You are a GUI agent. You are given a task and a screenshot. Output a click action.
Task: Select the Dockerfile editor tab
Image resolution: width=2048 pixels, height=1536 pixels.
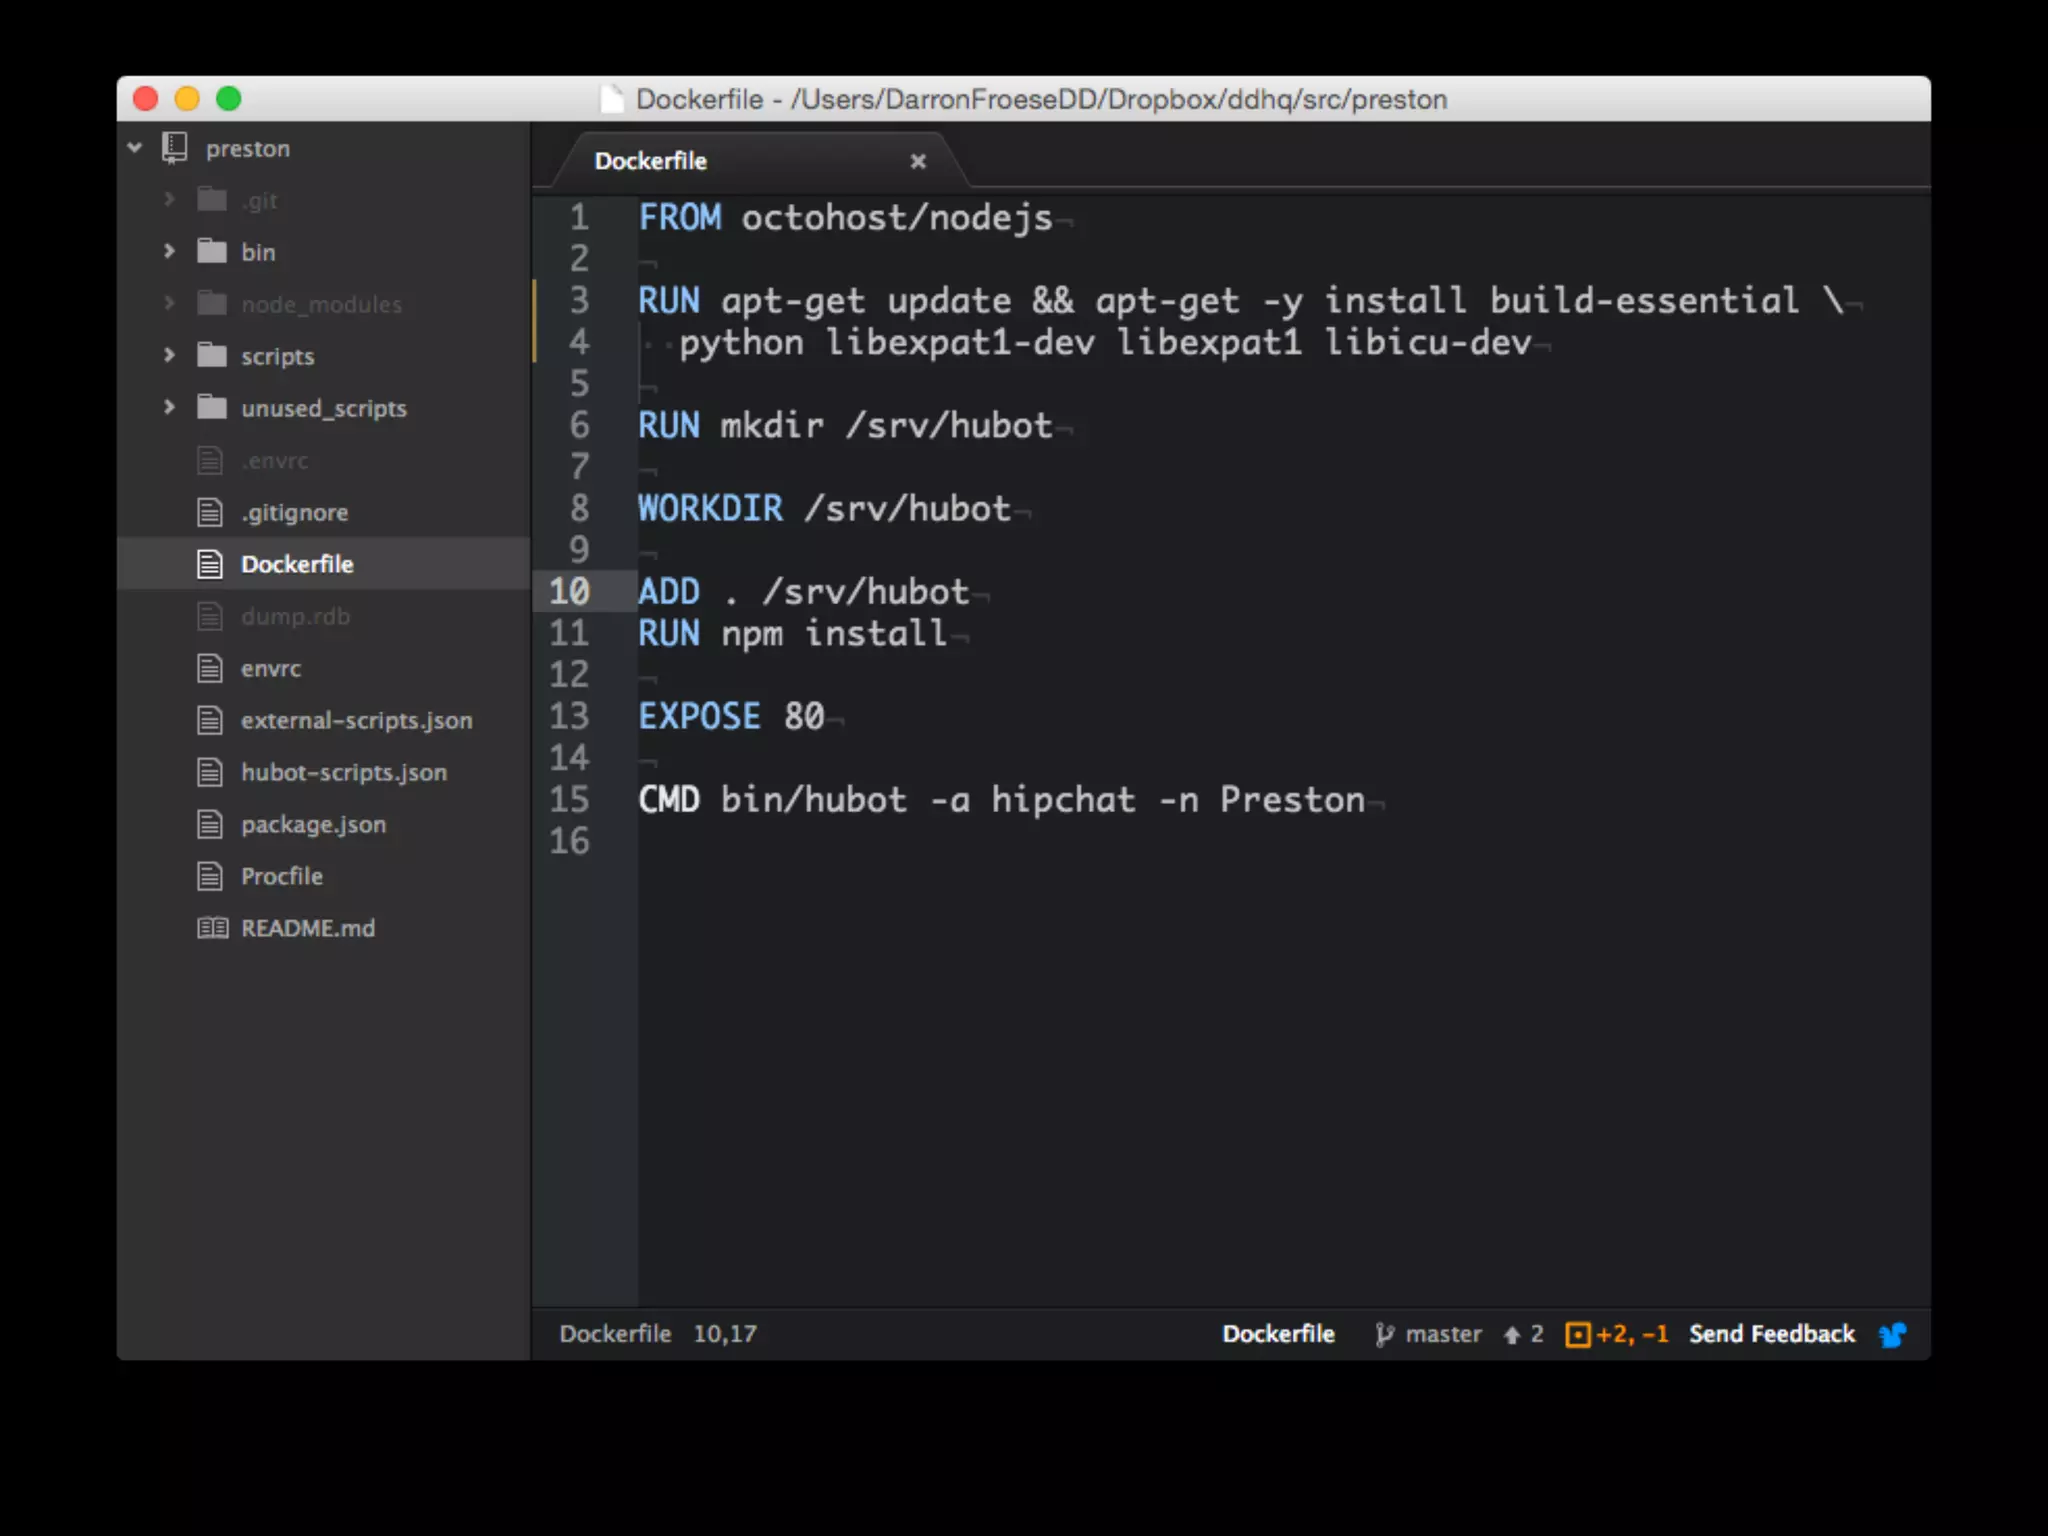click(x=650, y=161)
